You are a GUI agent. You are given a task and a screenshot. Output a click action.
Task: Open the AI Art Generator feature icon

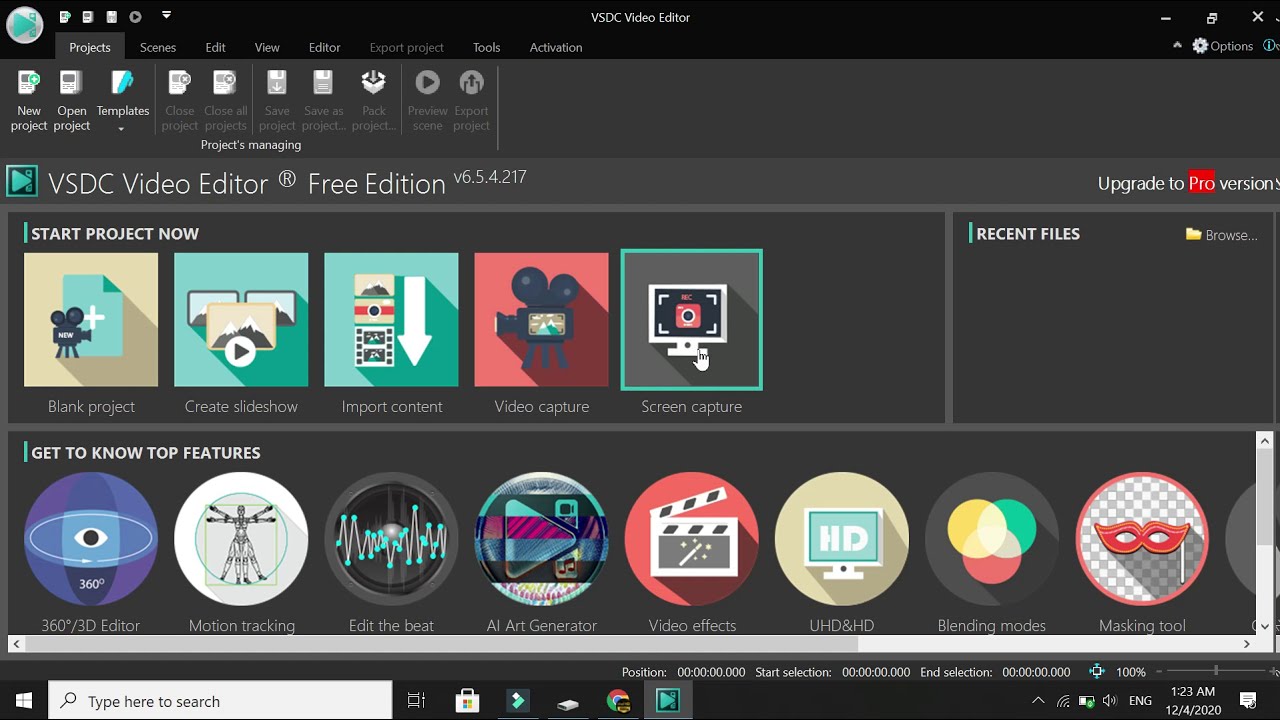click(541, 539)
